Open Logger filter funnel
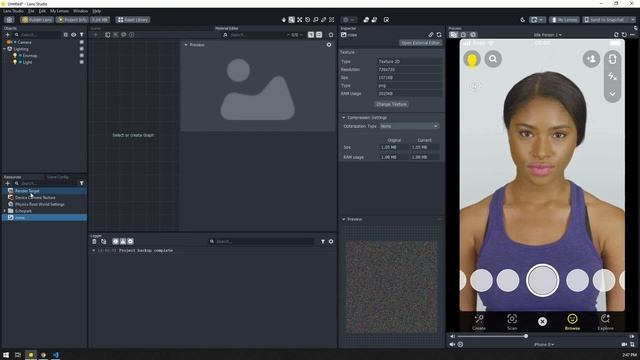The width and height of the screenshot is (640, 360). tap(323, 242)
